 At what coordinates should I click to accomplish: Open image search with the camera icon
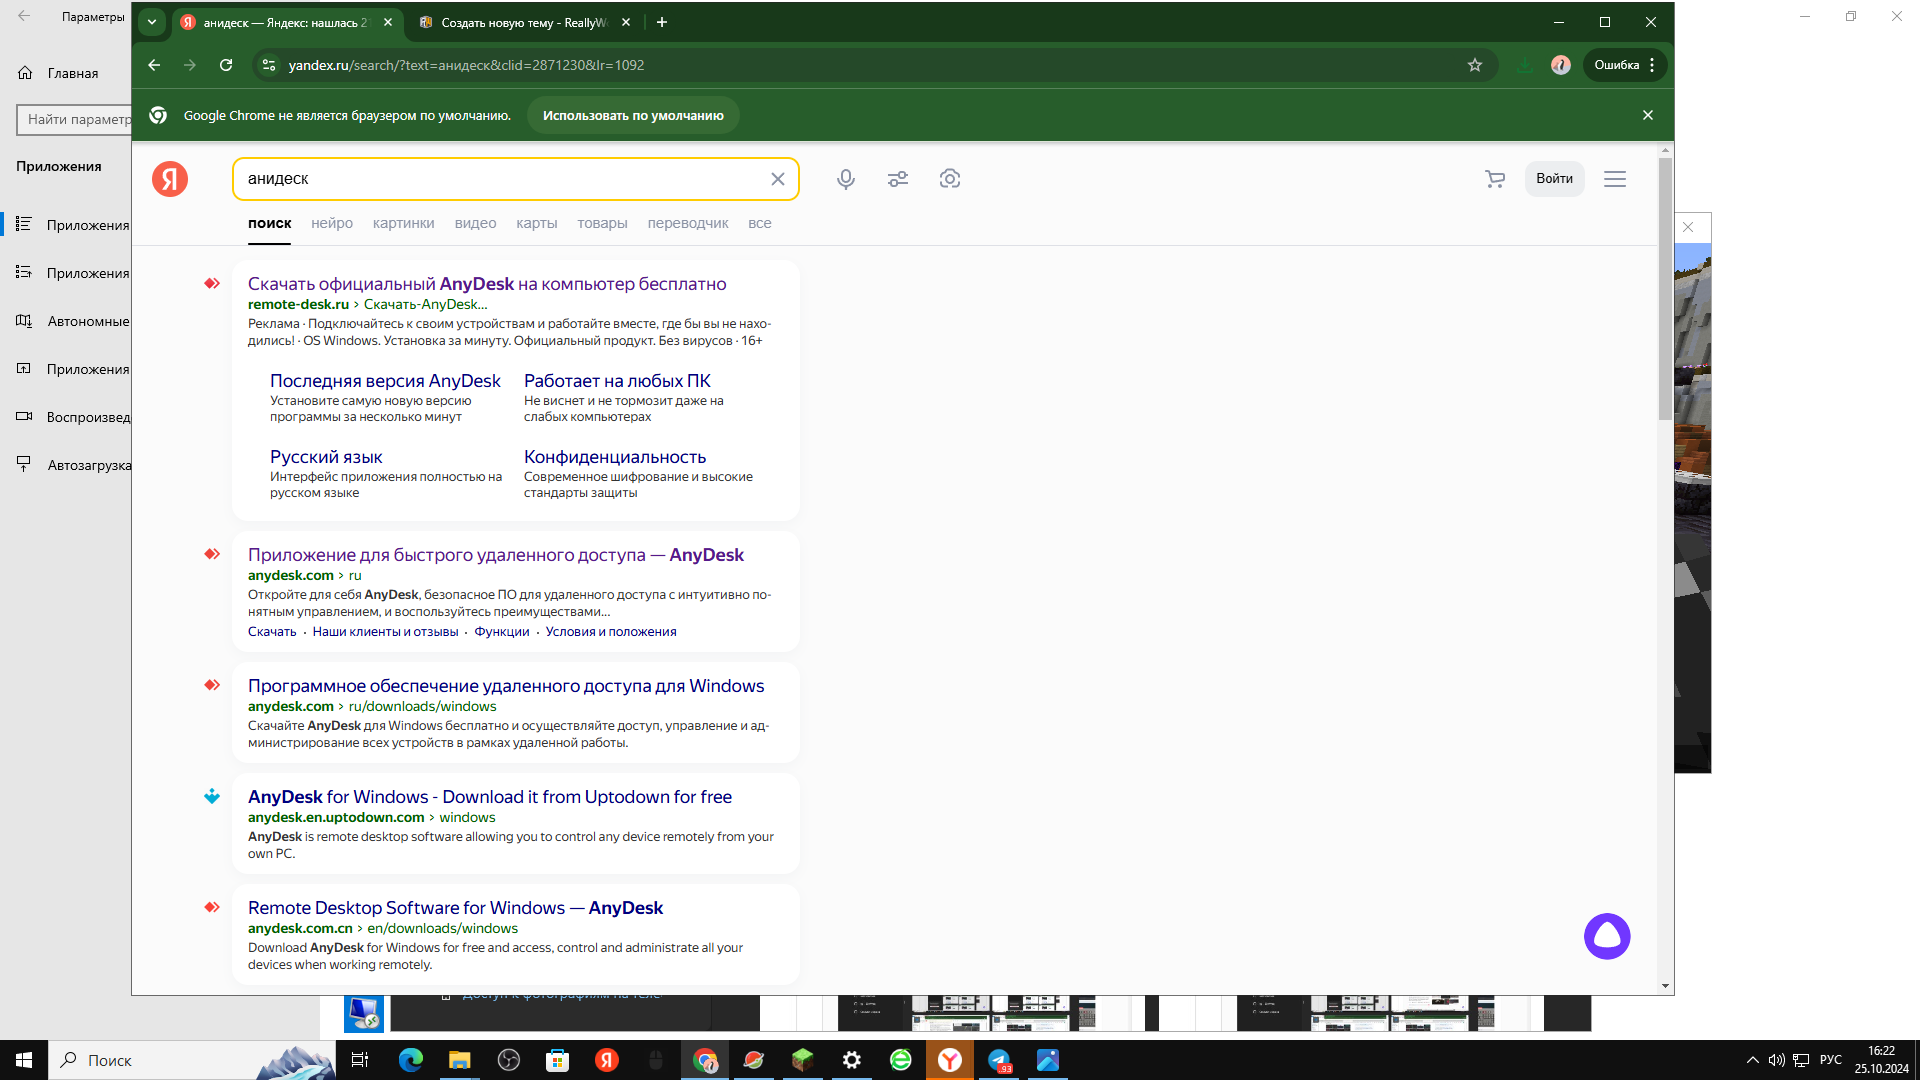click(950, 179)
